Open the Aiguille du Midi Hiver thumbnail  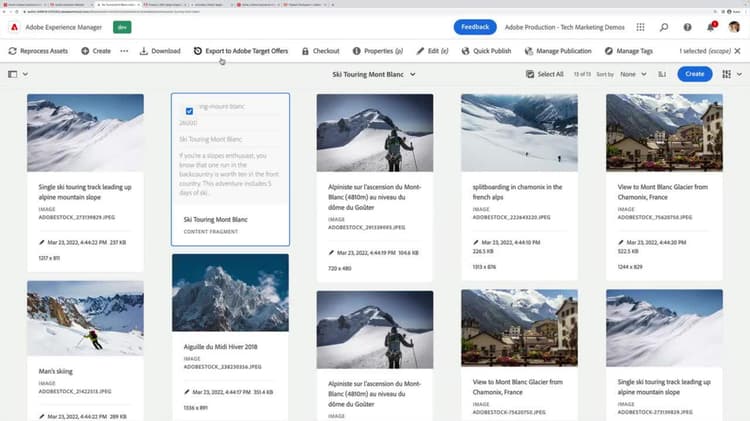(230, 292)
